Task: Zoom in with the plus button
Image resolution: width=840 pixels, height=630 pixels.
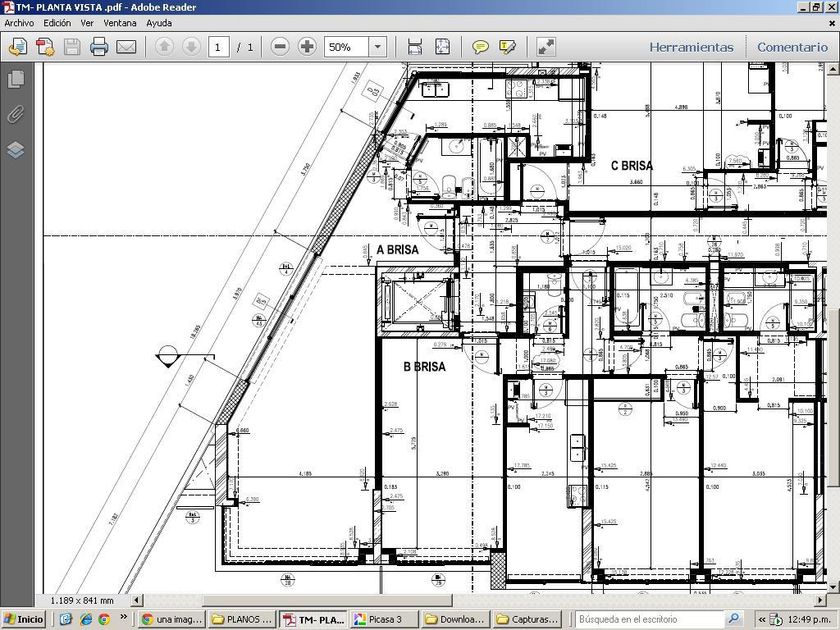Action: (307, 47)
